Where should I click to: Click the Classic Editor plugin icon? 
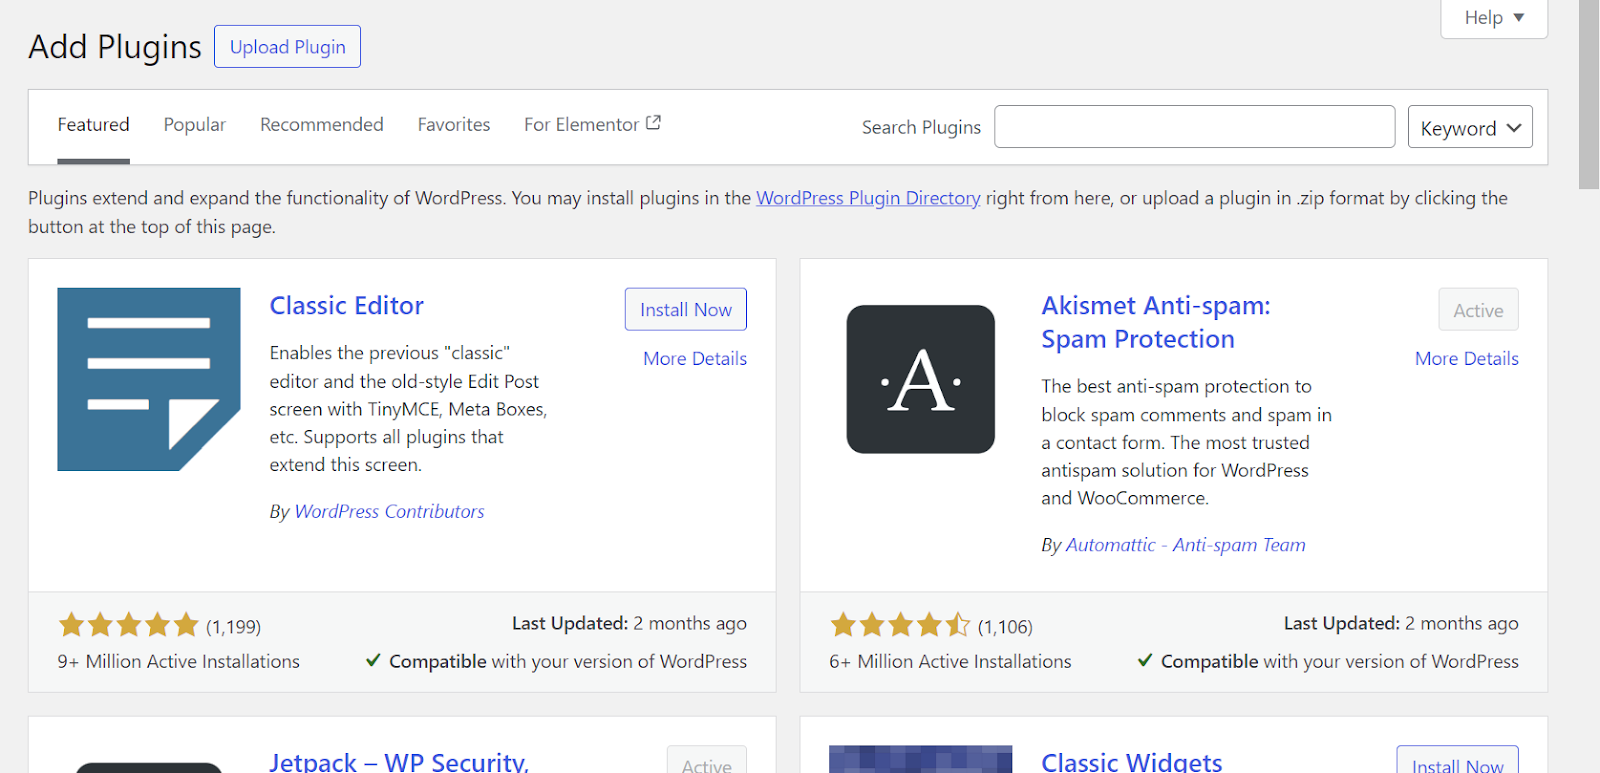pos(149,379)
